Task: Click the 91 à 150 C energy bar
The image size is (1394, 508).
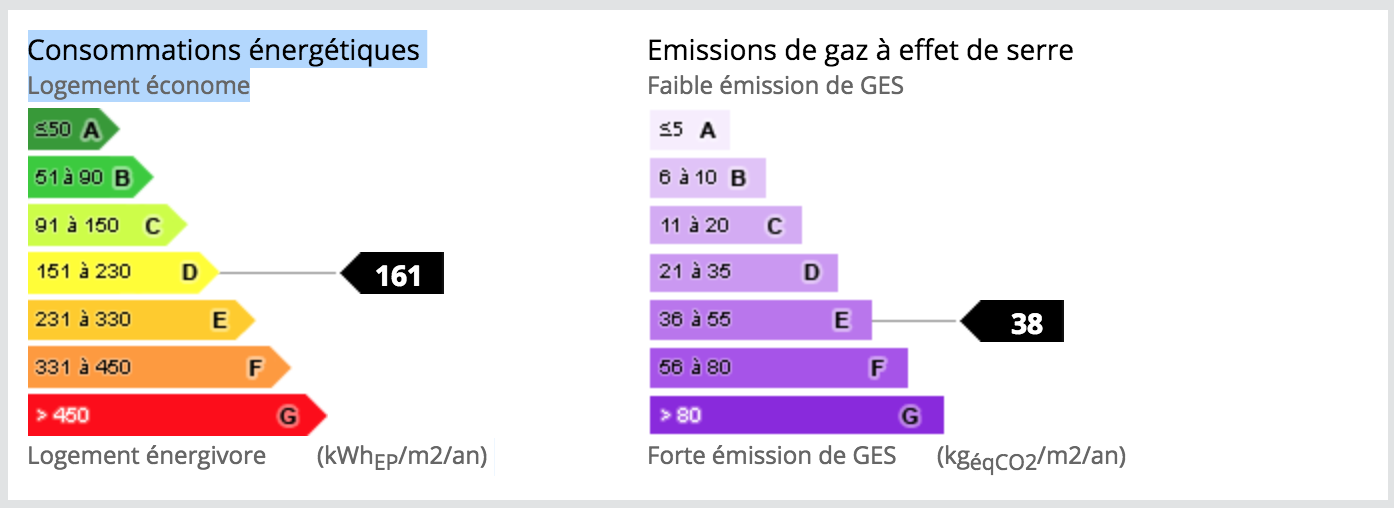Action: pos(107,225)
